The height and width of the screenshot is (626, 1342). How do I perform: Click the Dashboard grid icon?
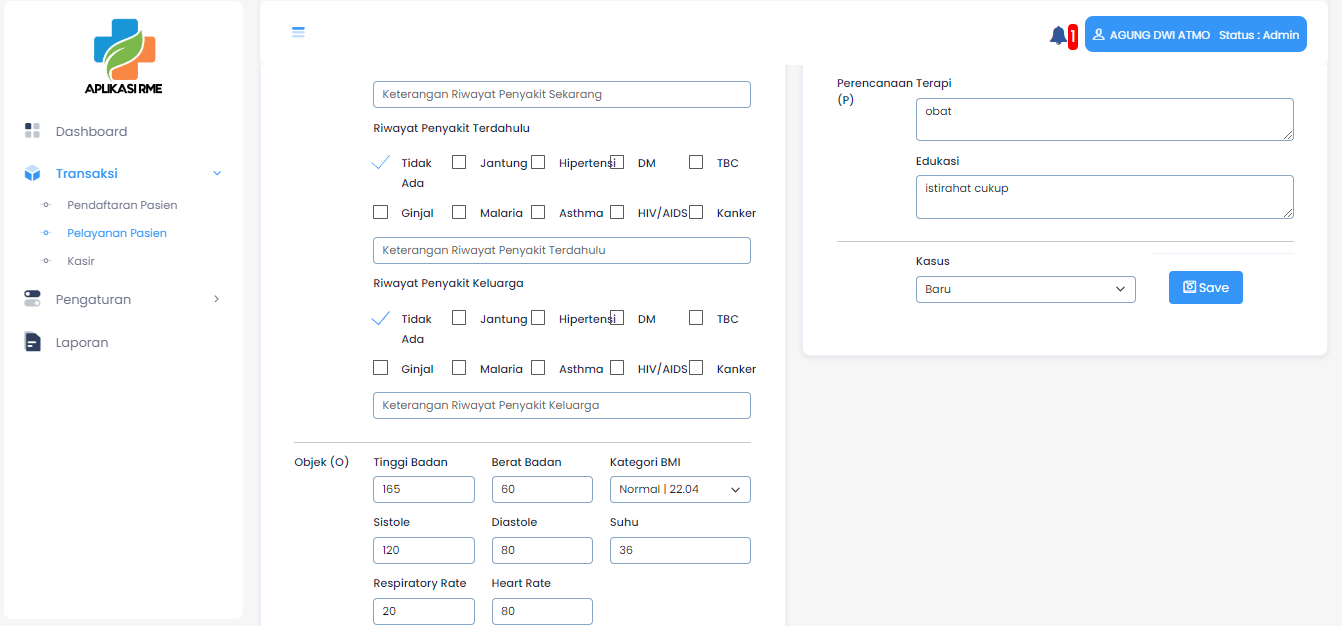coord(32,131)
